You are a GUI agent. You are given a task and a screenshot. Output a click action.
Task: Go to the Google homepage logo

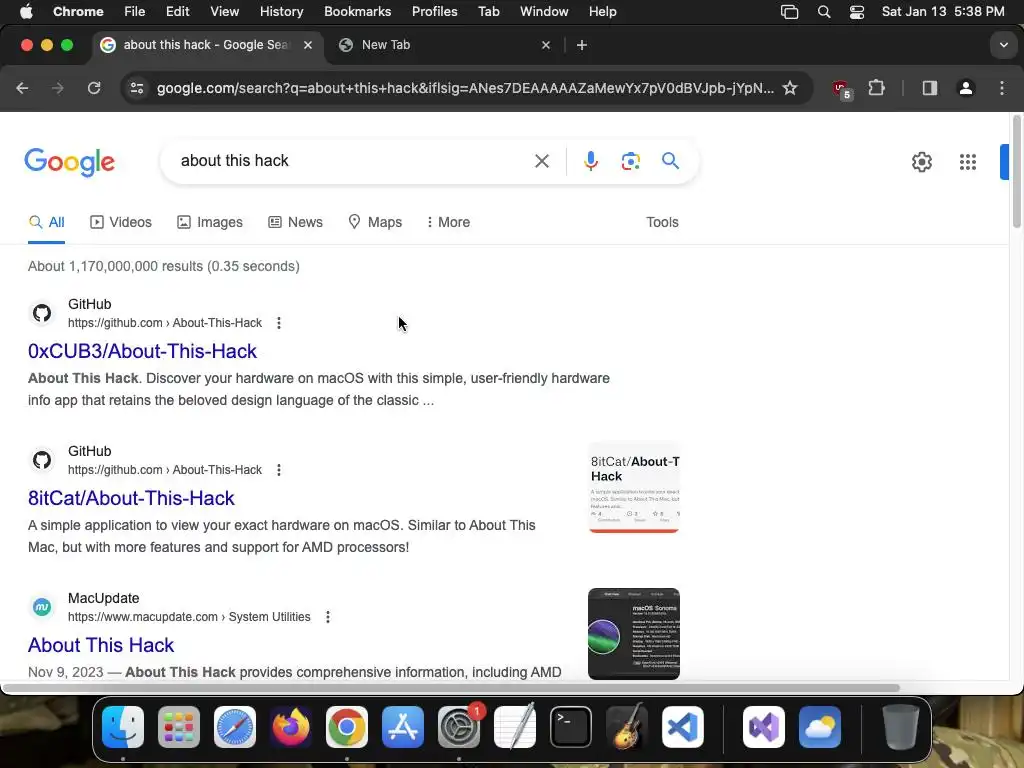tap(70, 162)
